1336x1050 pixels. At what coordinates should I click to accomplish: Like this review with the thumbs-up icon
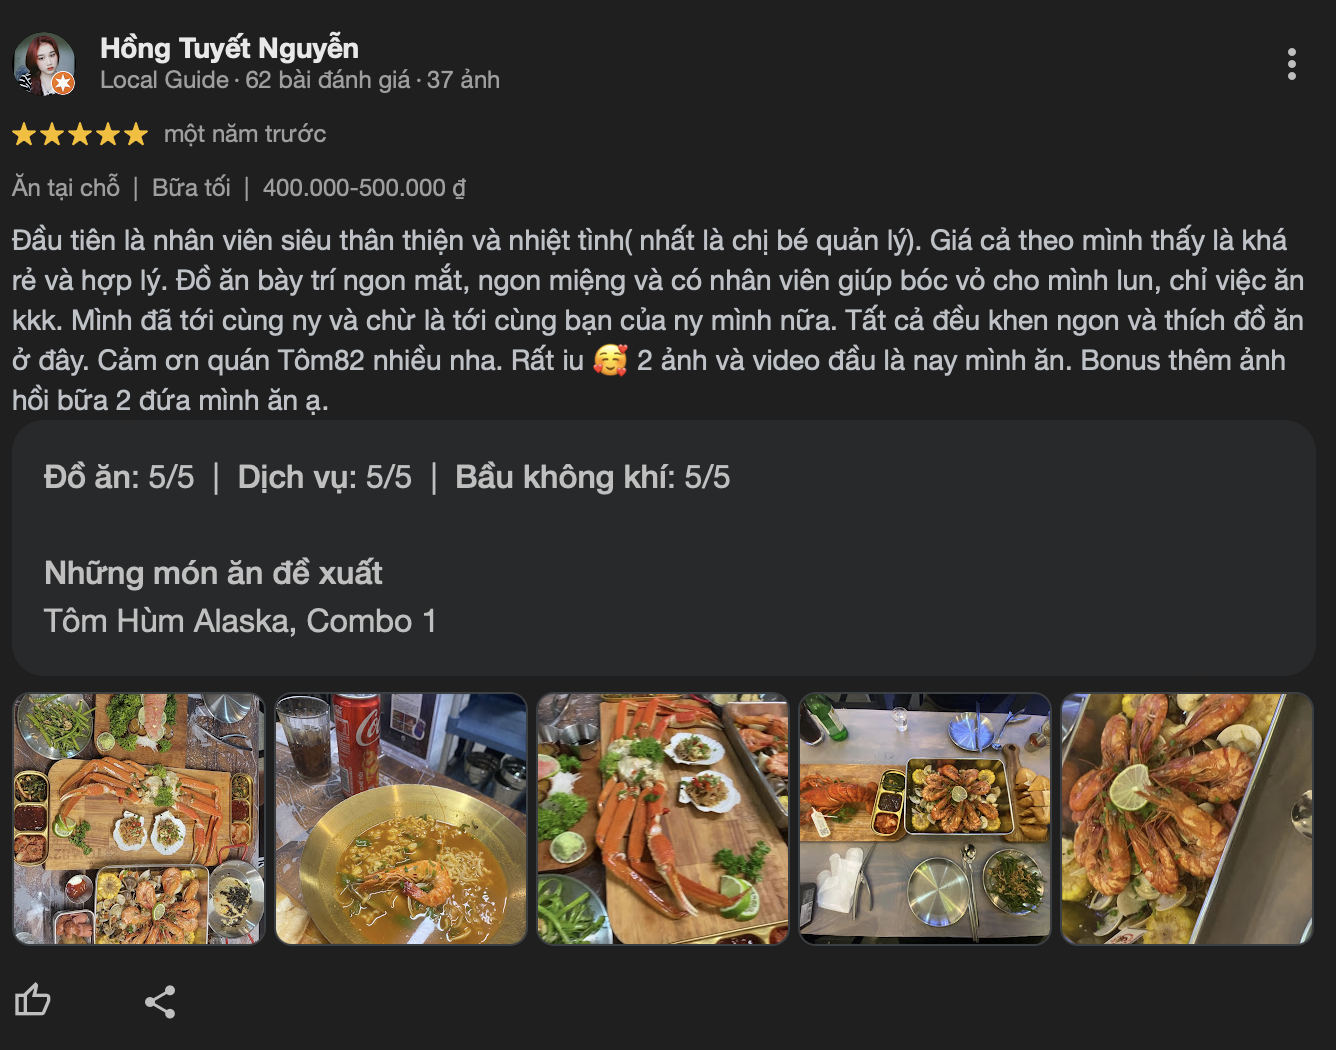tap(33, 1000)
